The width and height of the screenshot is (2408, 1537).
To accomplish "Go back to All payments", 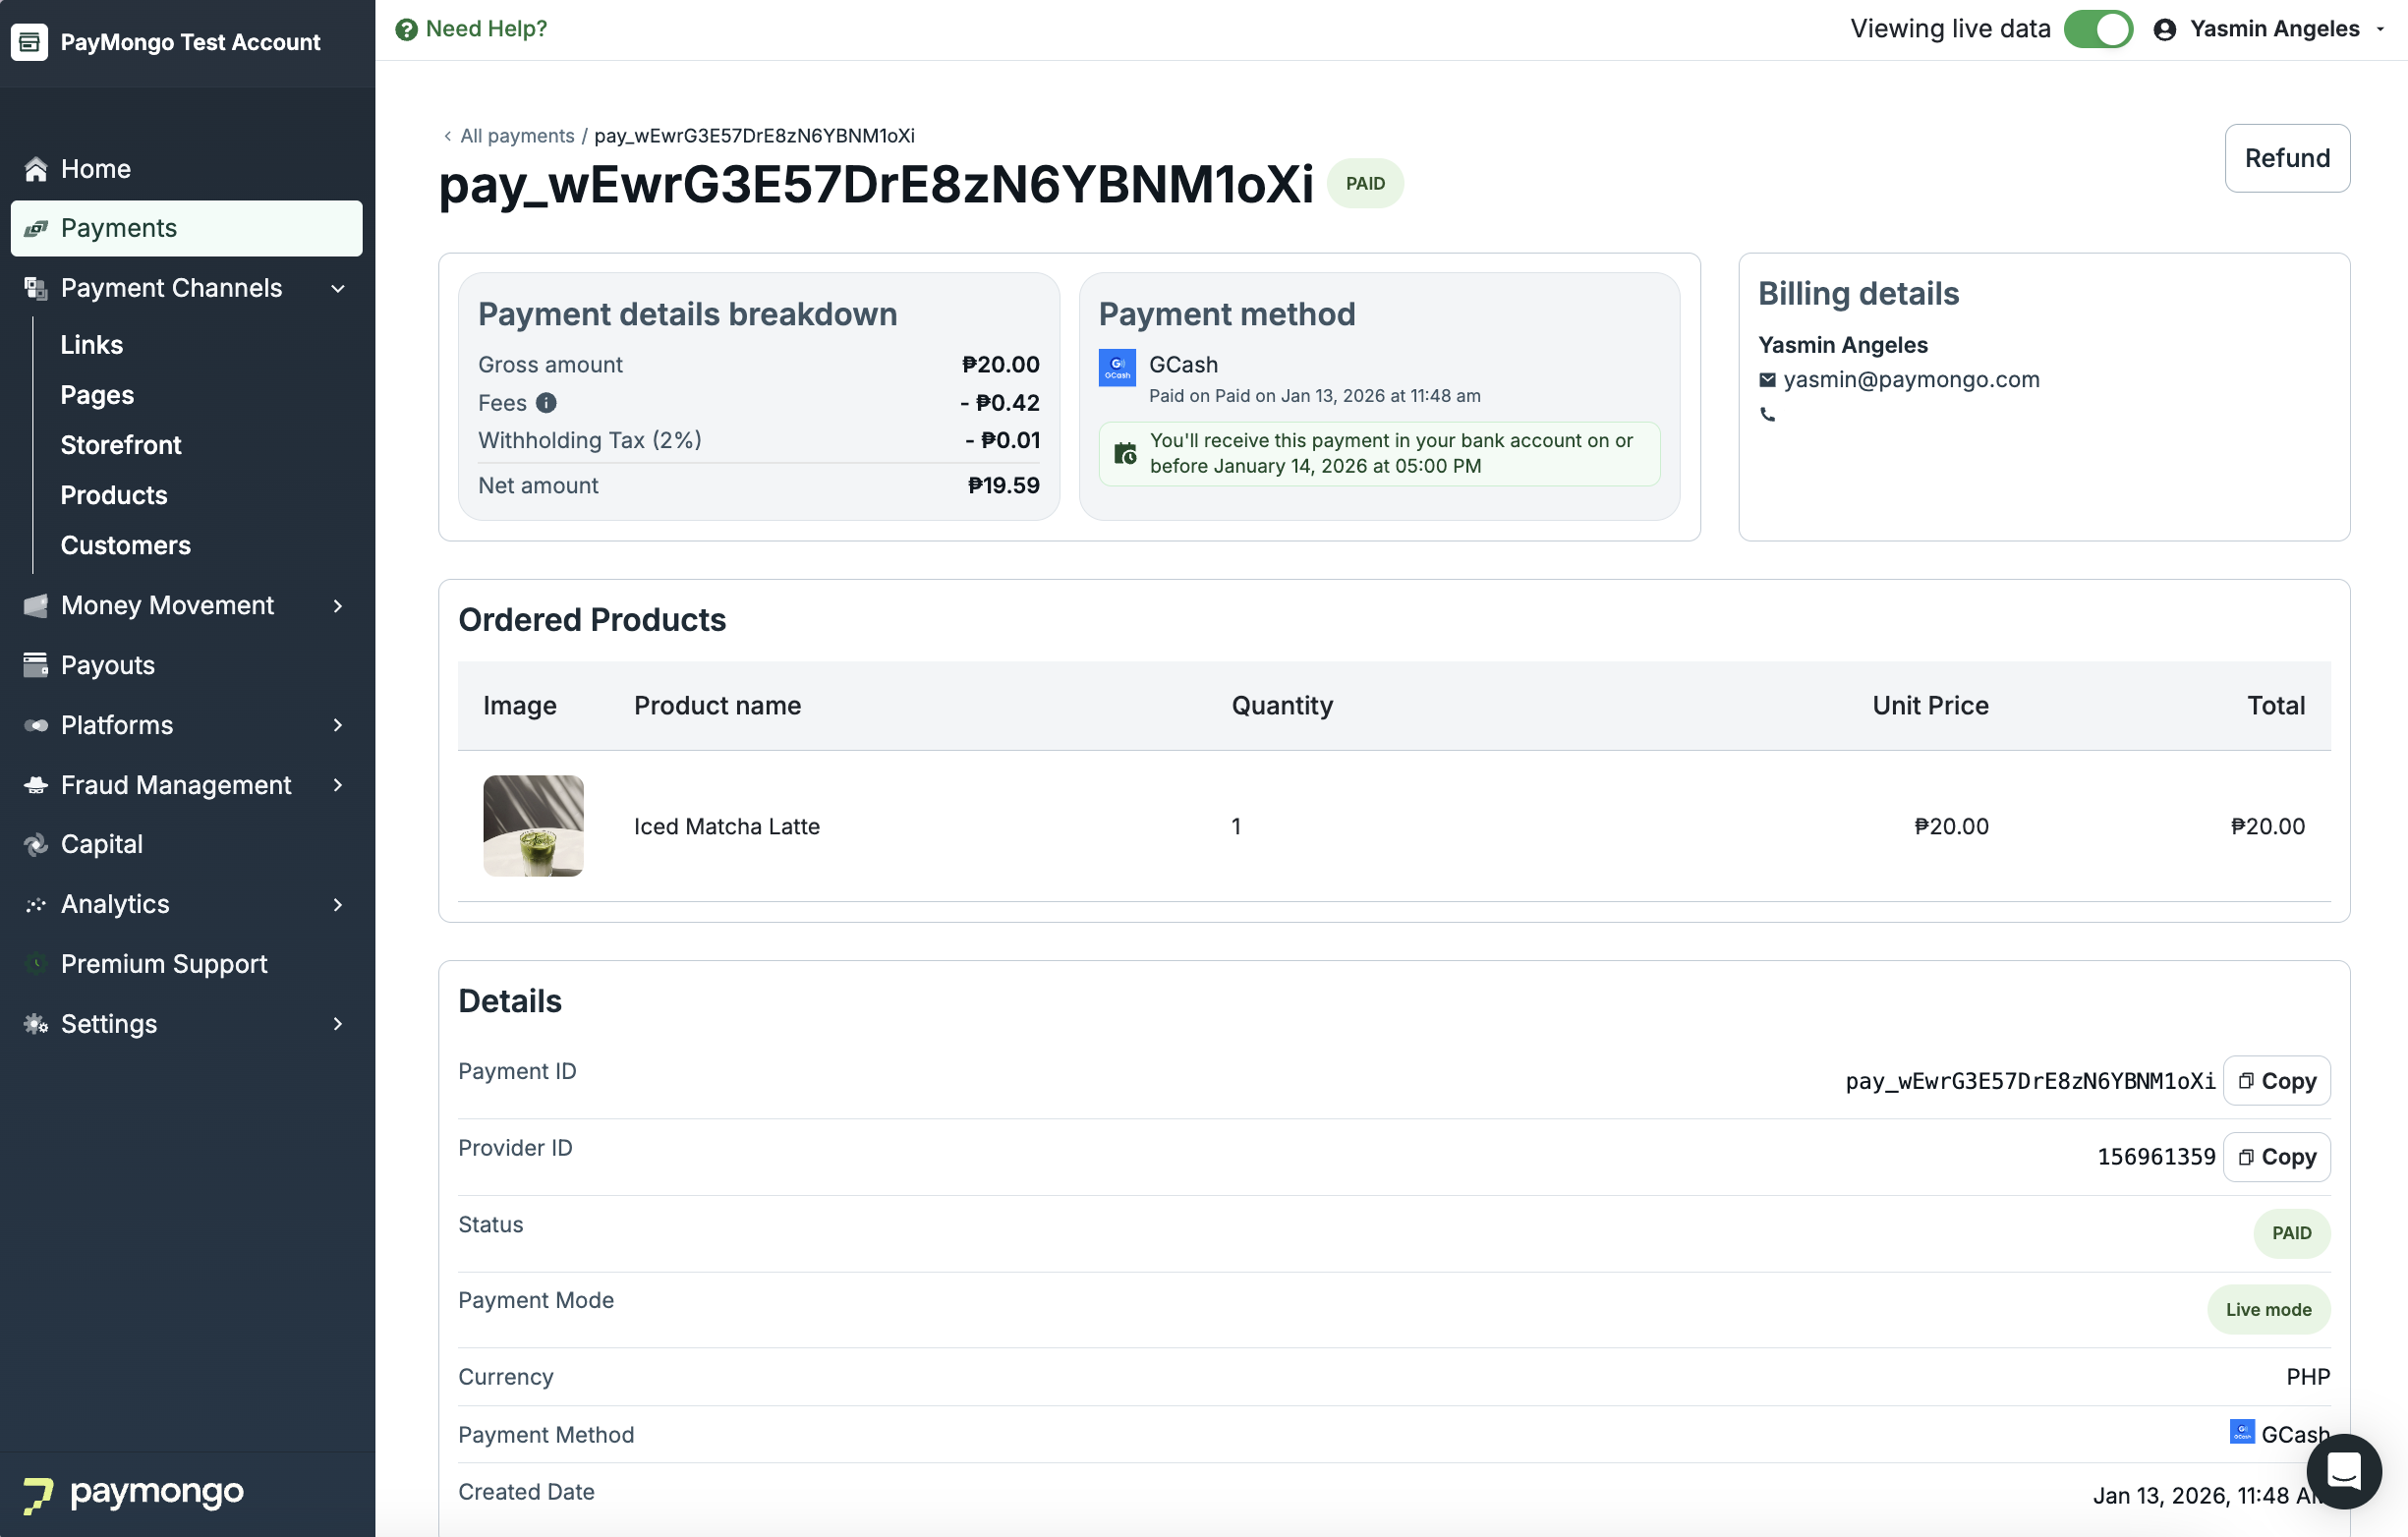I will tap(516, 136).
